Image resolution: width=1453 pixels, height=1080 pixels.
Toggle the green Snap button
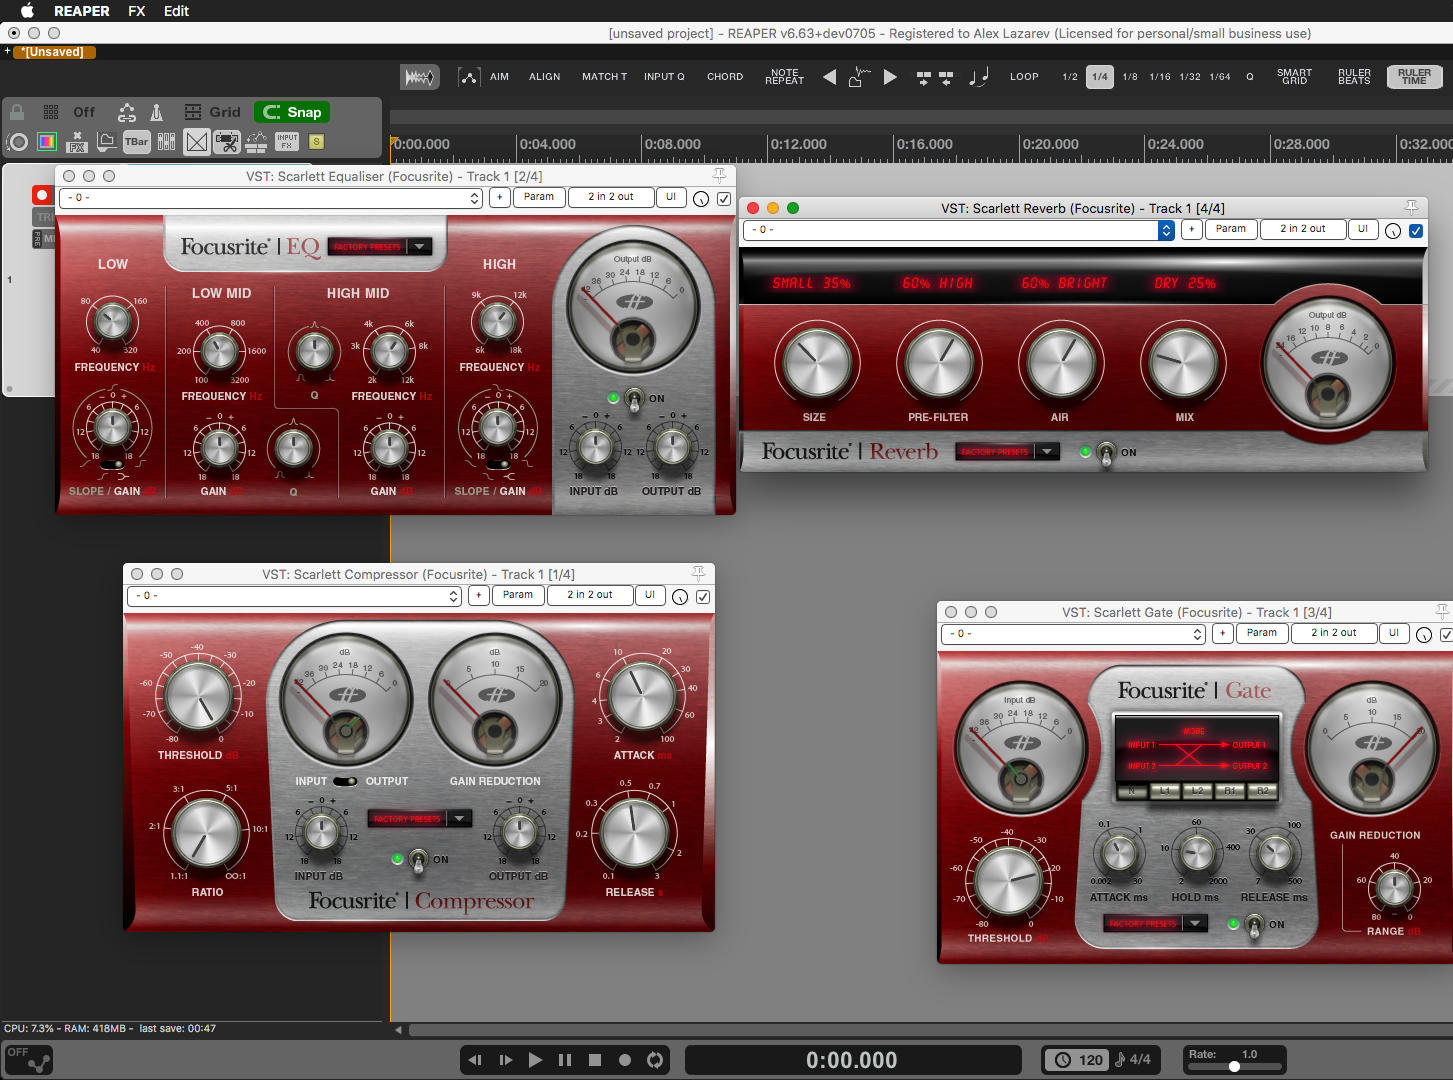(292, 112)
